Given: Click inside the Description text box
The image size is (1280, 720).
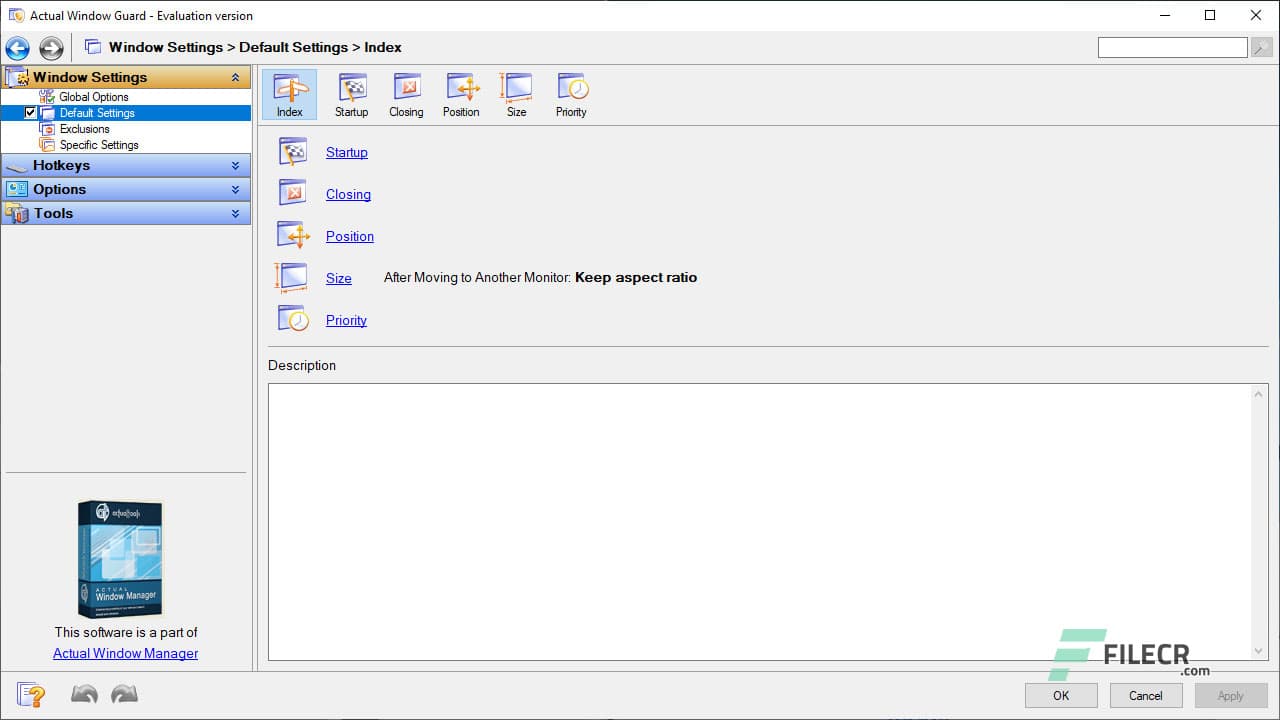Looking at the screenshot, I should pyautogui.click(x=760, y=521).
